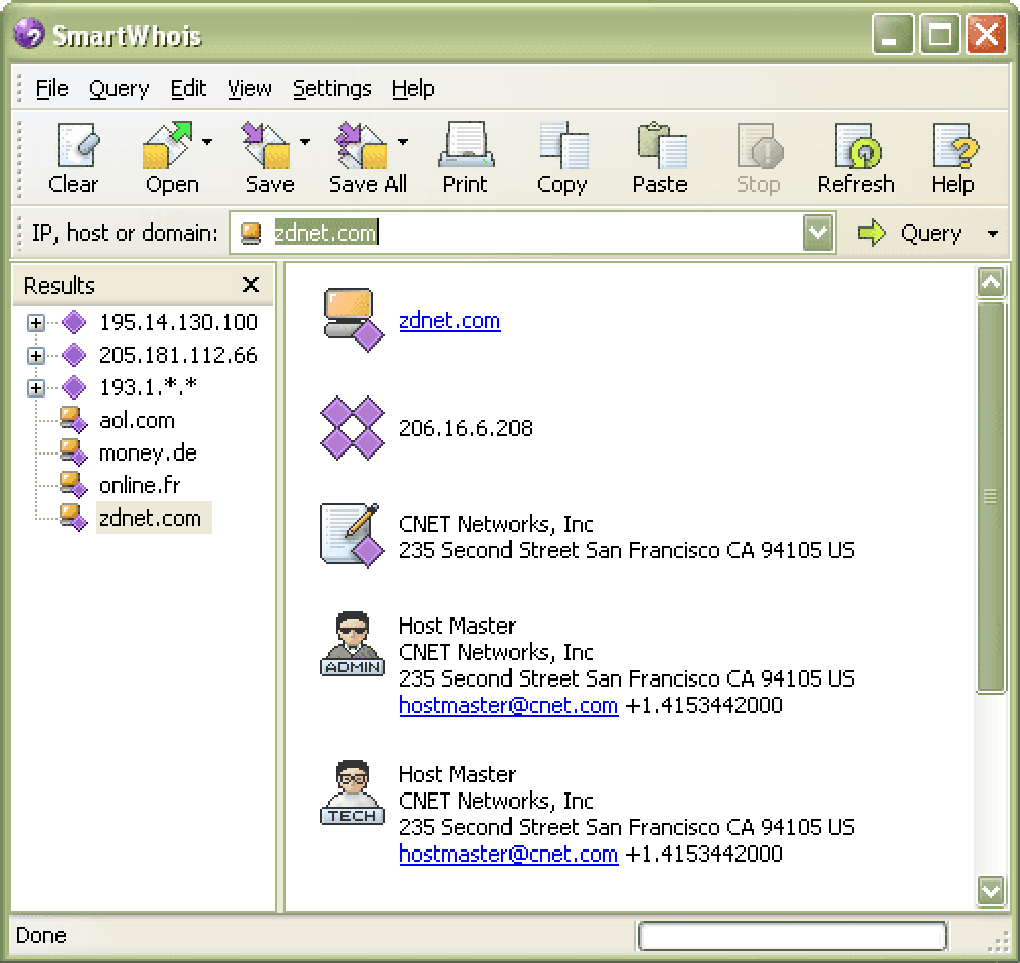Click the scroll up arrow
The height and width of the screenshot is (963, 1020).
tap(991, 282)
